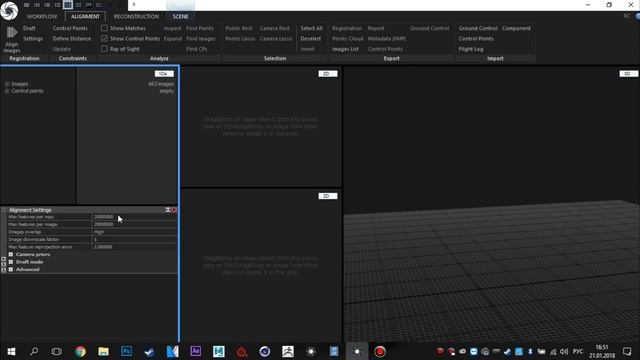Image resolution: width=640 pixels, height=360 pixels.
Task: Edit Max feature reprojection error value
Action: point(134,247)
